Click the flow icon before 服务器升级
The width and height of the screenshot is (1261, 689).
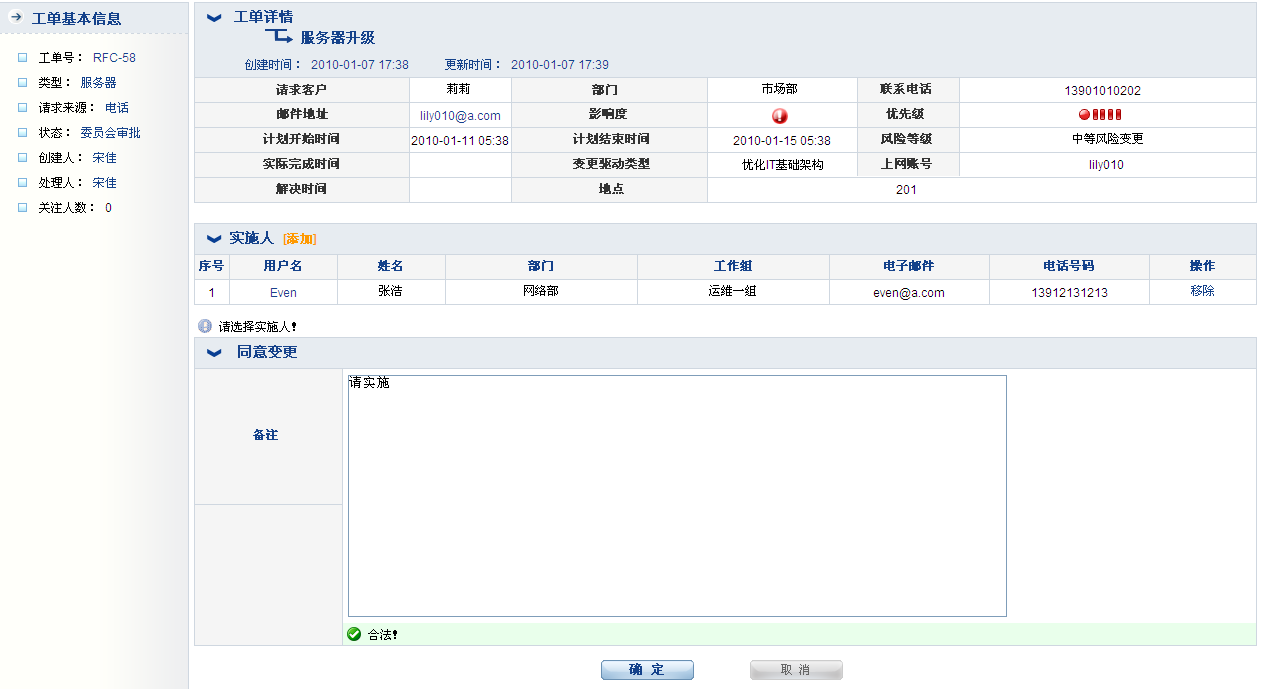coord(279,37)
